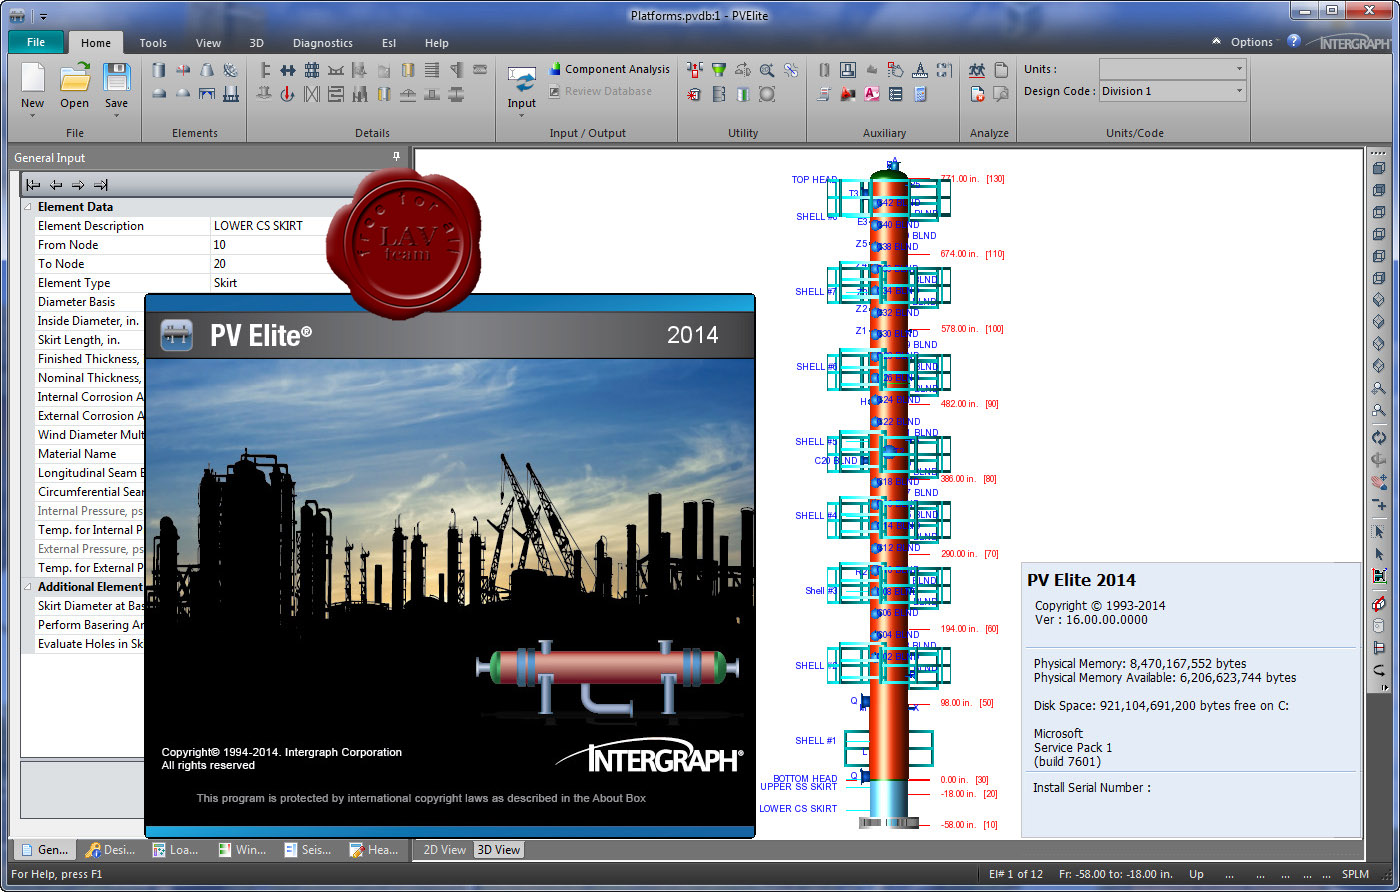Click the last-element navigation arrow icon
This screenshot has width=1400, height=892.
[101, 185]
